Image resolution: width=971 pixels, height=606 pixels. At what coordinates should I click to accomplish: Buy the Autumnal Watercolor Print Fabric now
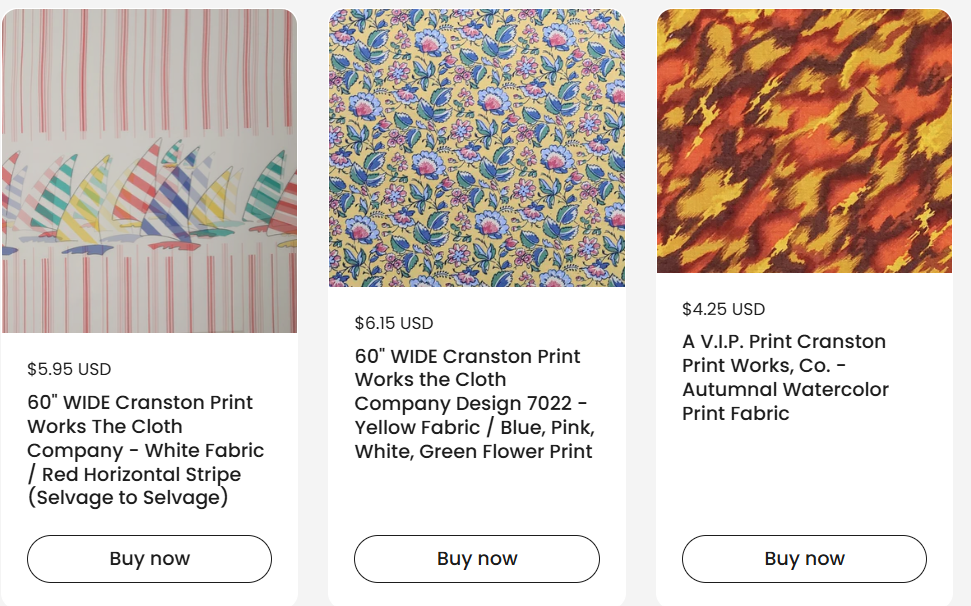[804, 559]
